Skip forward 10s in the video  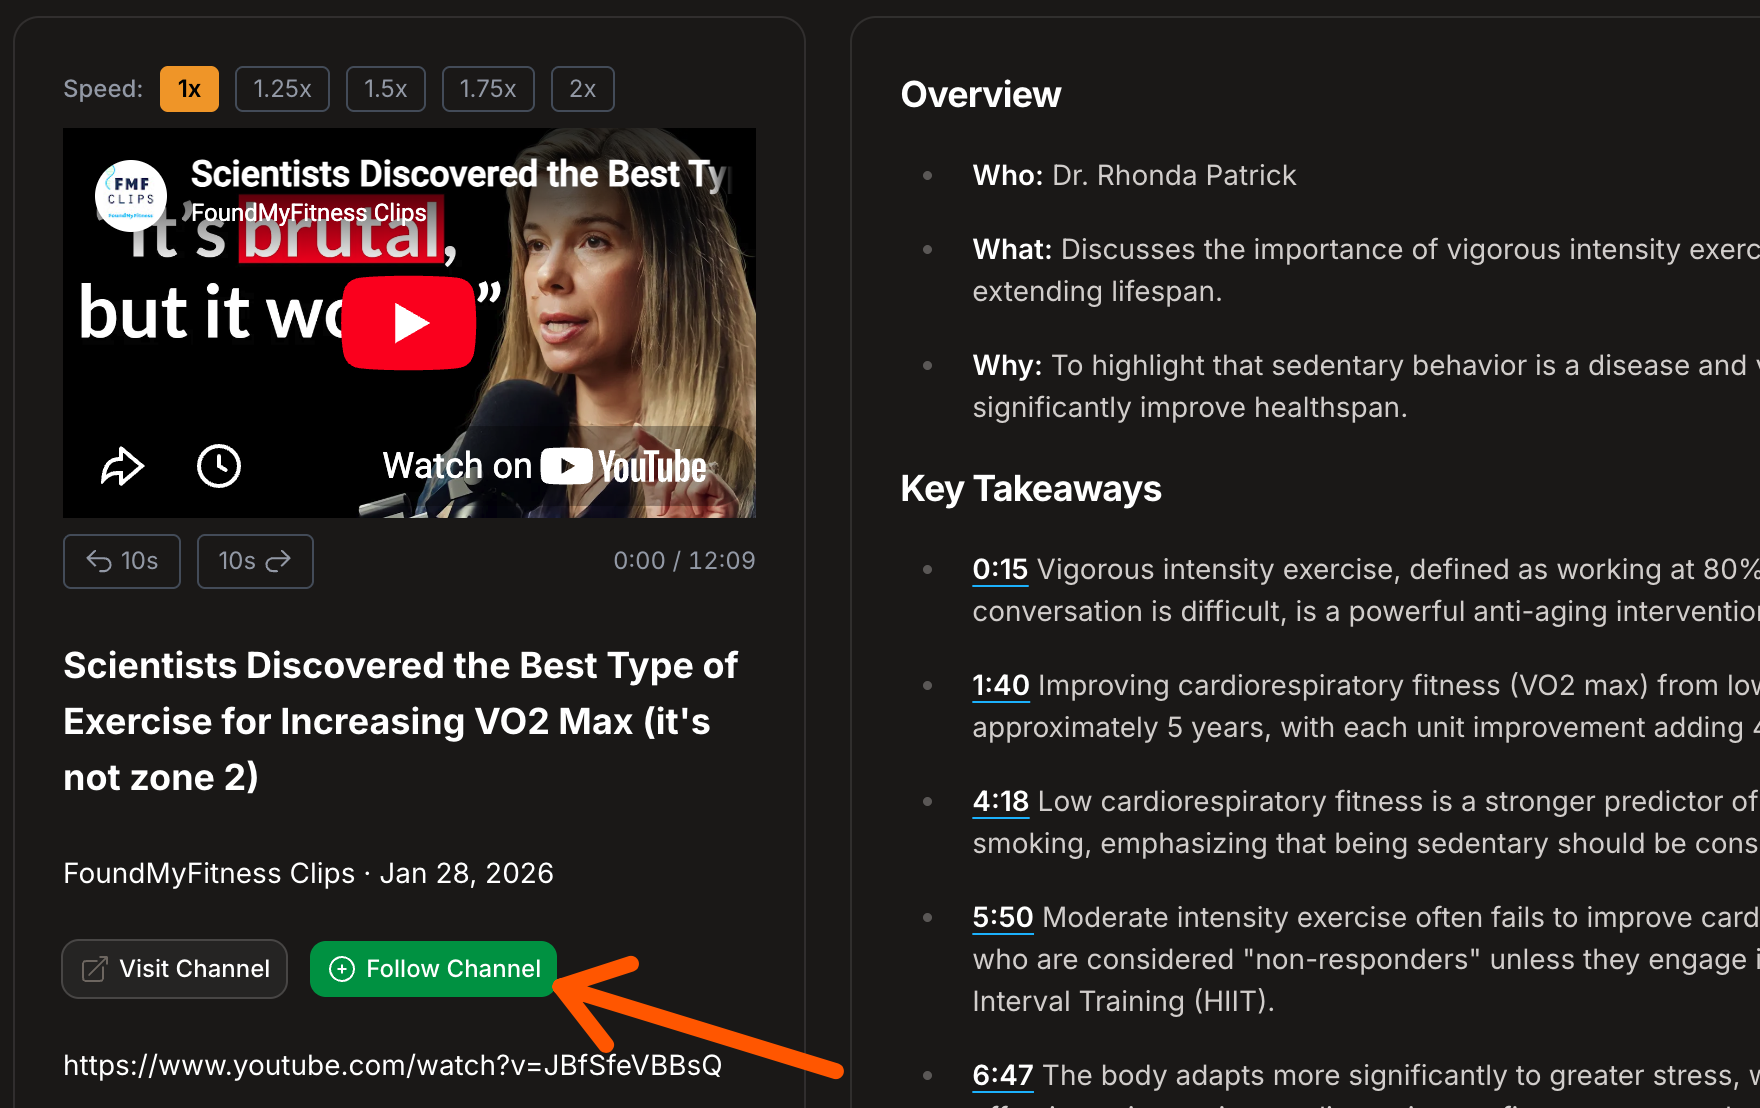[x=255, y=561]
